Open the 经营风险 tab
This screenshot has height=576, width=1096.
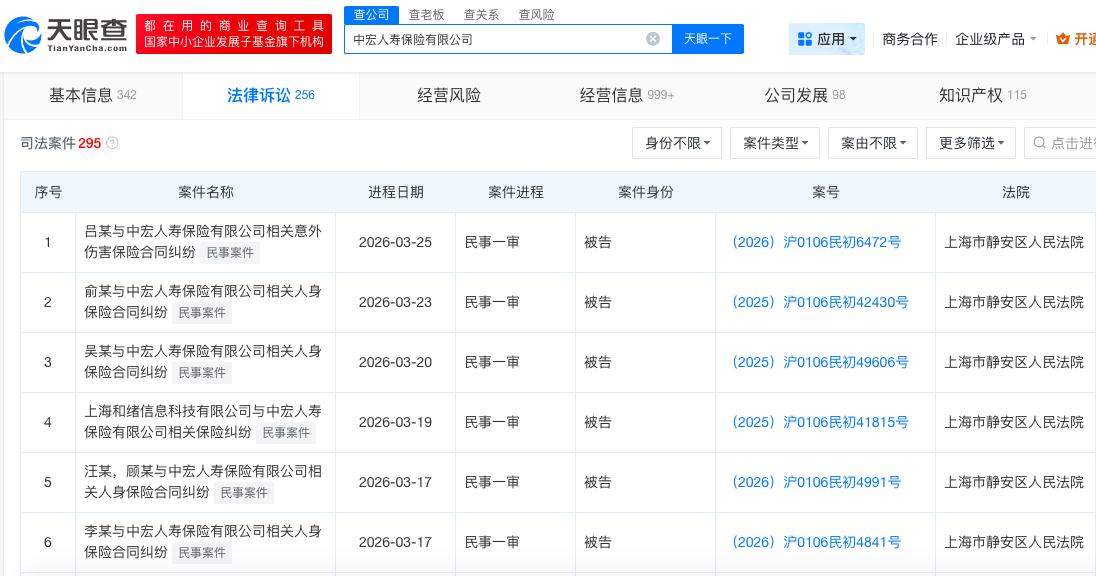click(449, 95)
